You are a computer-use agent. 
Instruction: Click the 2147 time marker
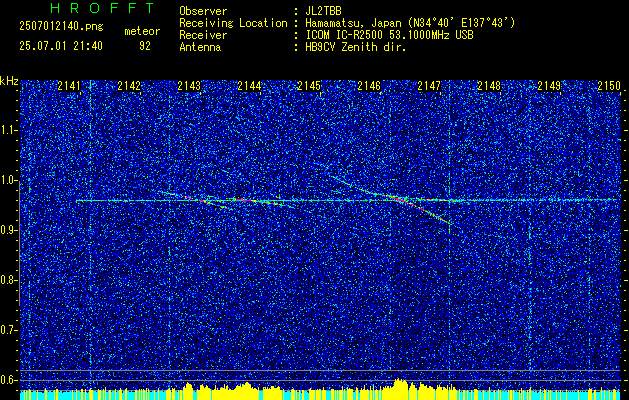(429, 86)
